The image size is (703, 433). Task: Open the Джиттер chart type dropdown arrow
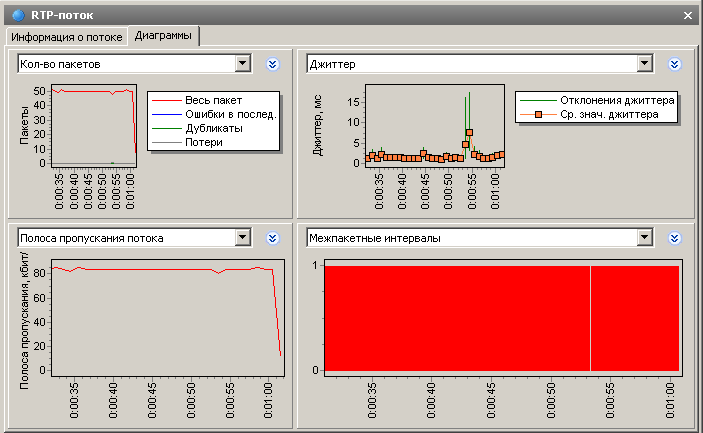point(644,64)
